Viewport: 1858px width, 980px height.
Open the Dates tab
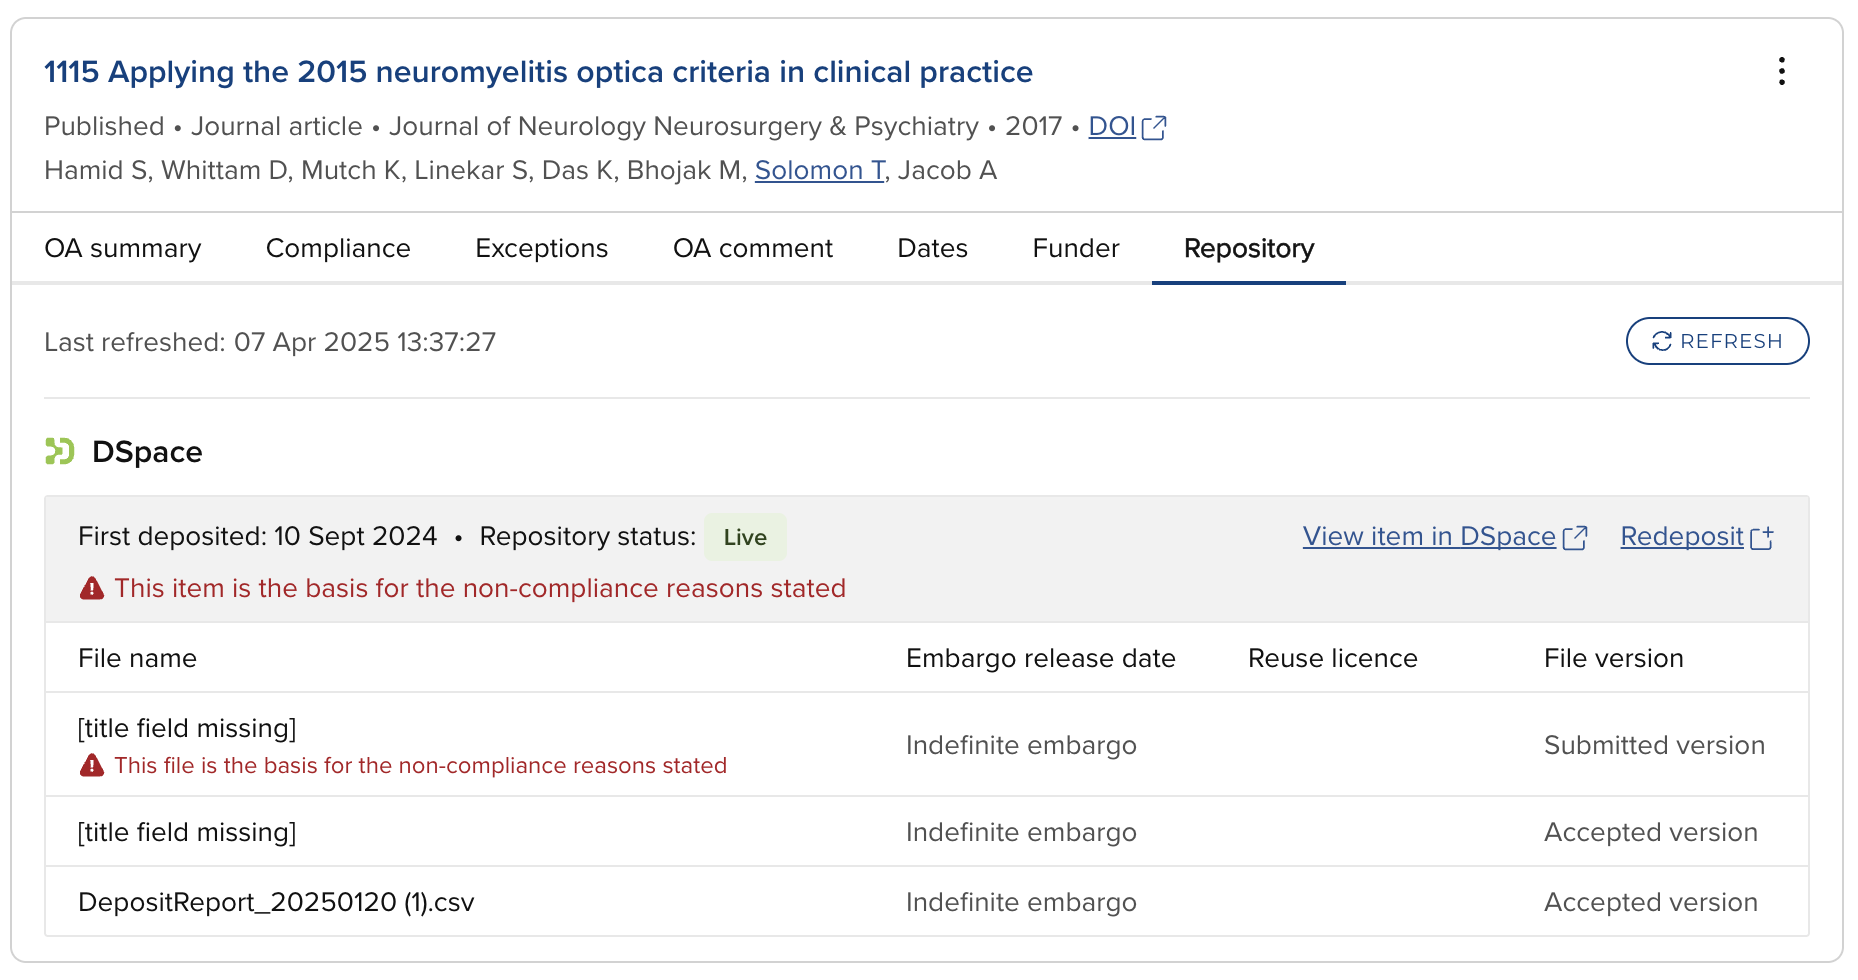click(932, 248)
